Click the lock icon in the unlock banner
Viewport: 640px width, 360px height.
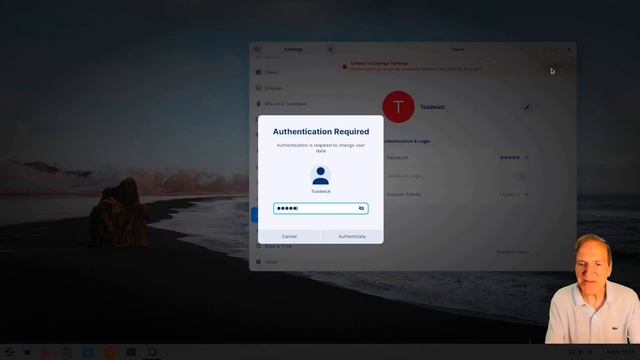coord(345,67)
